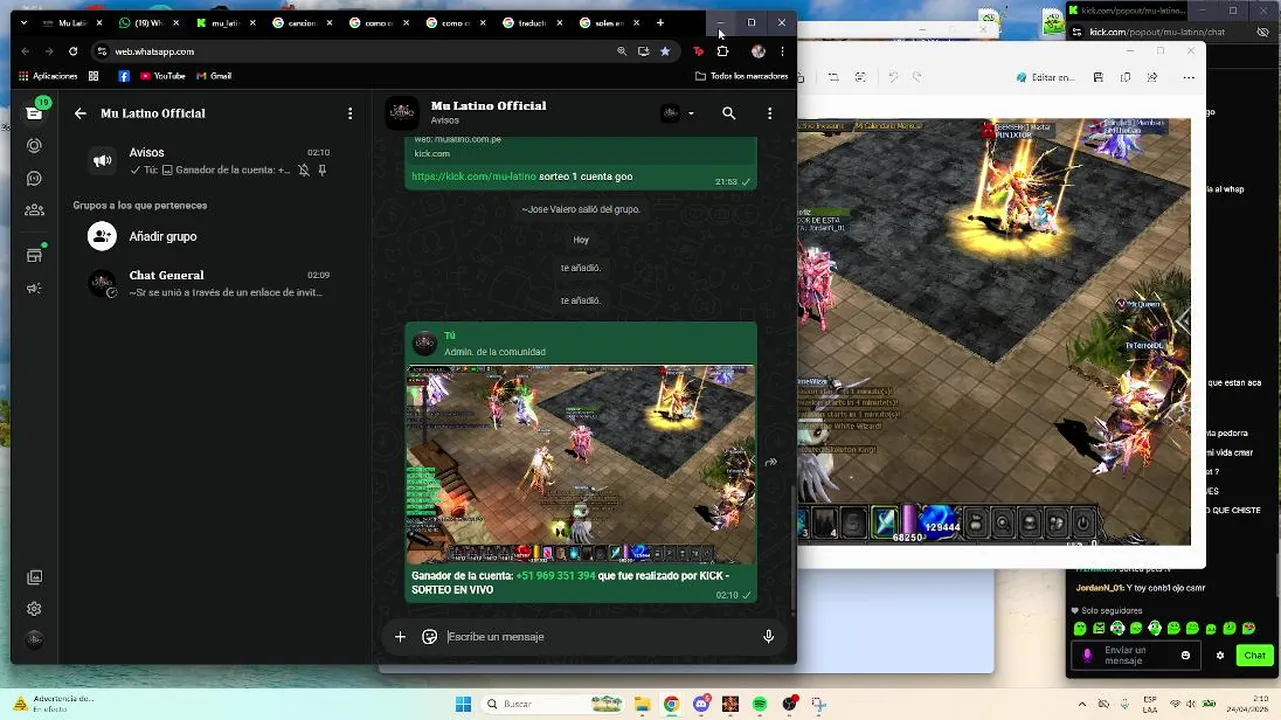This screenshot has width=1281, height=720.
Task: Expand Chrome tab search dropdown
Action: [x=24, y=23]
